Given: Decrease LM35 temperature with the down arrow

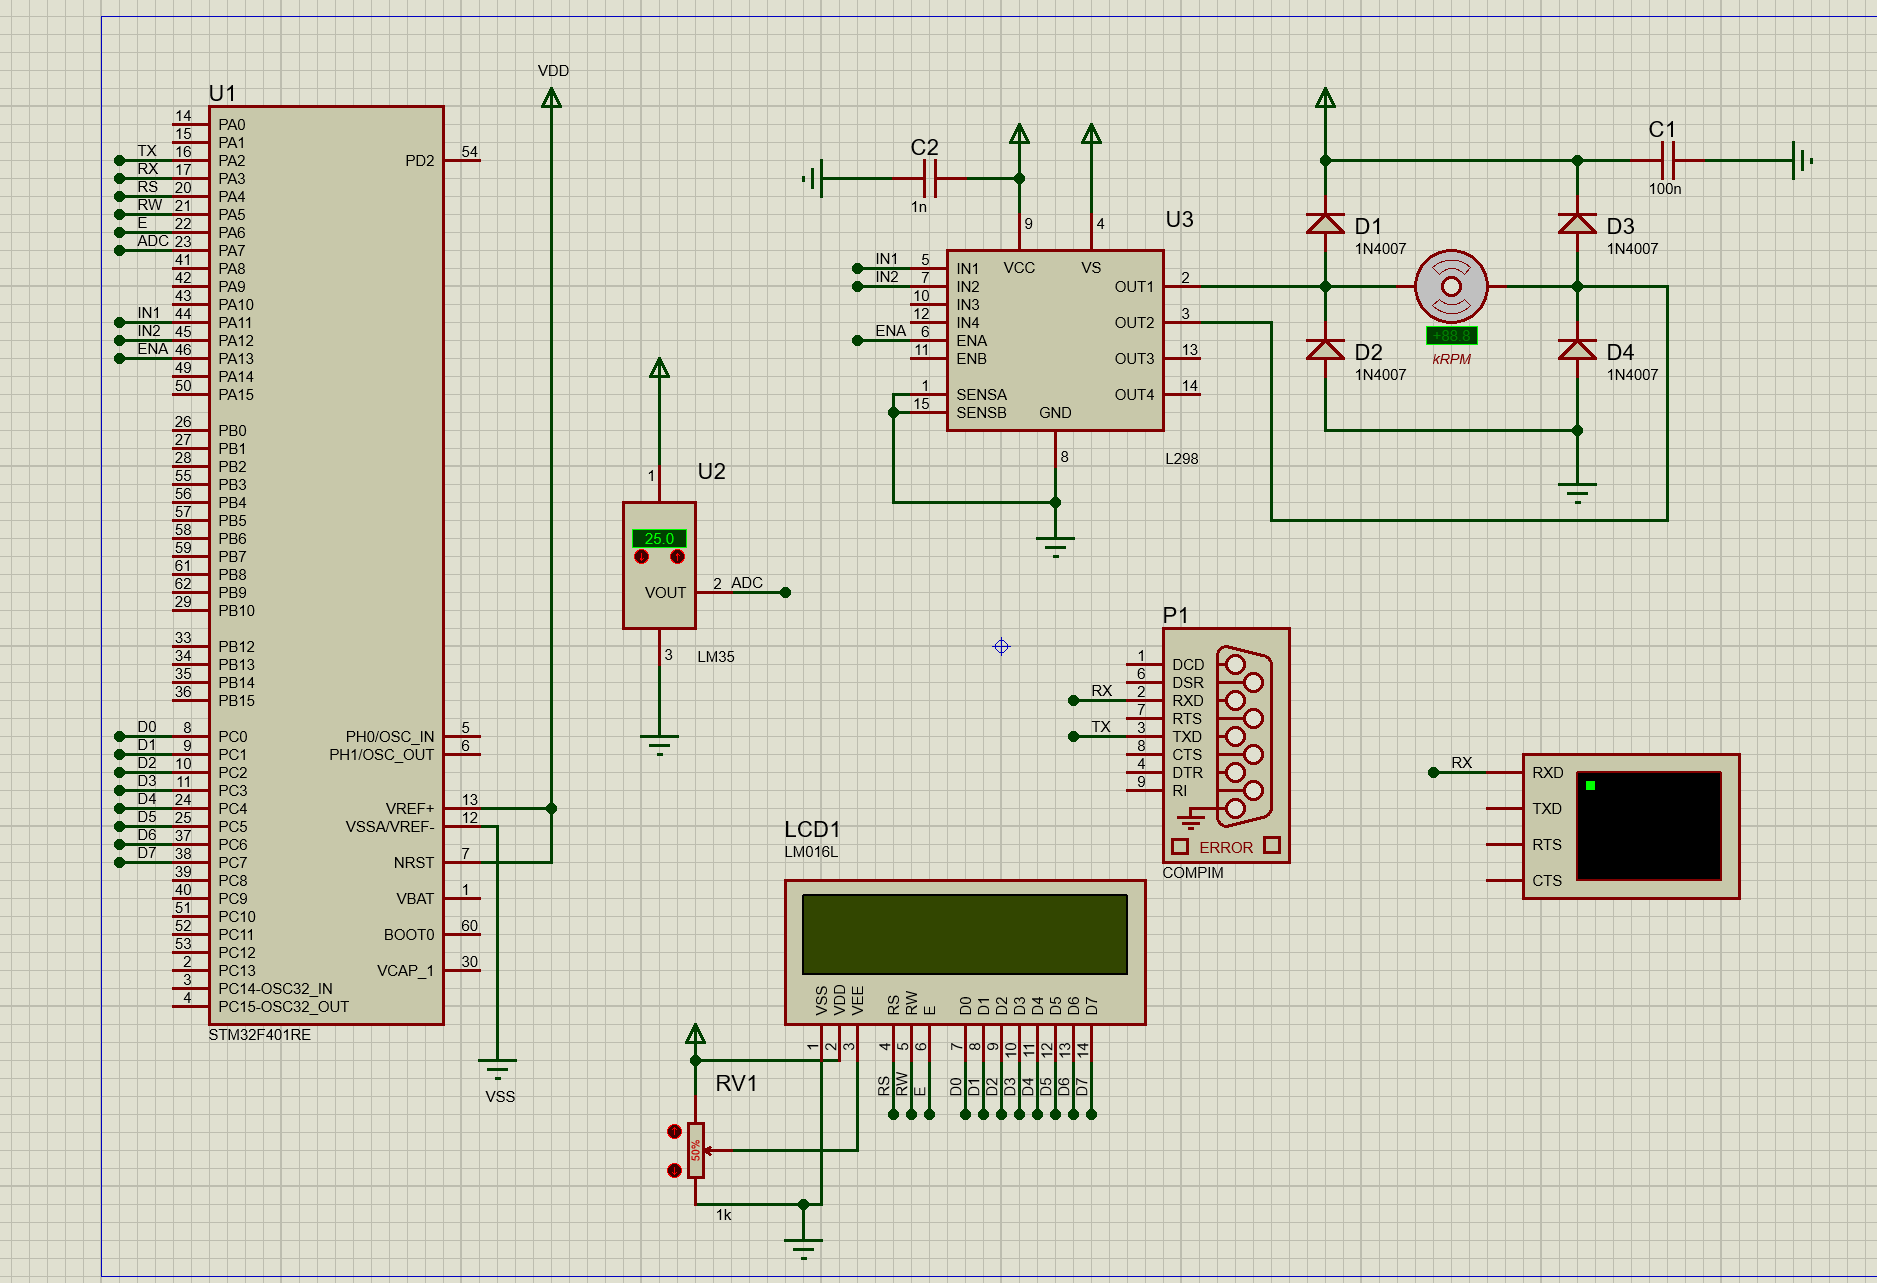Looking at the screenshot, I should click(641, 557).
